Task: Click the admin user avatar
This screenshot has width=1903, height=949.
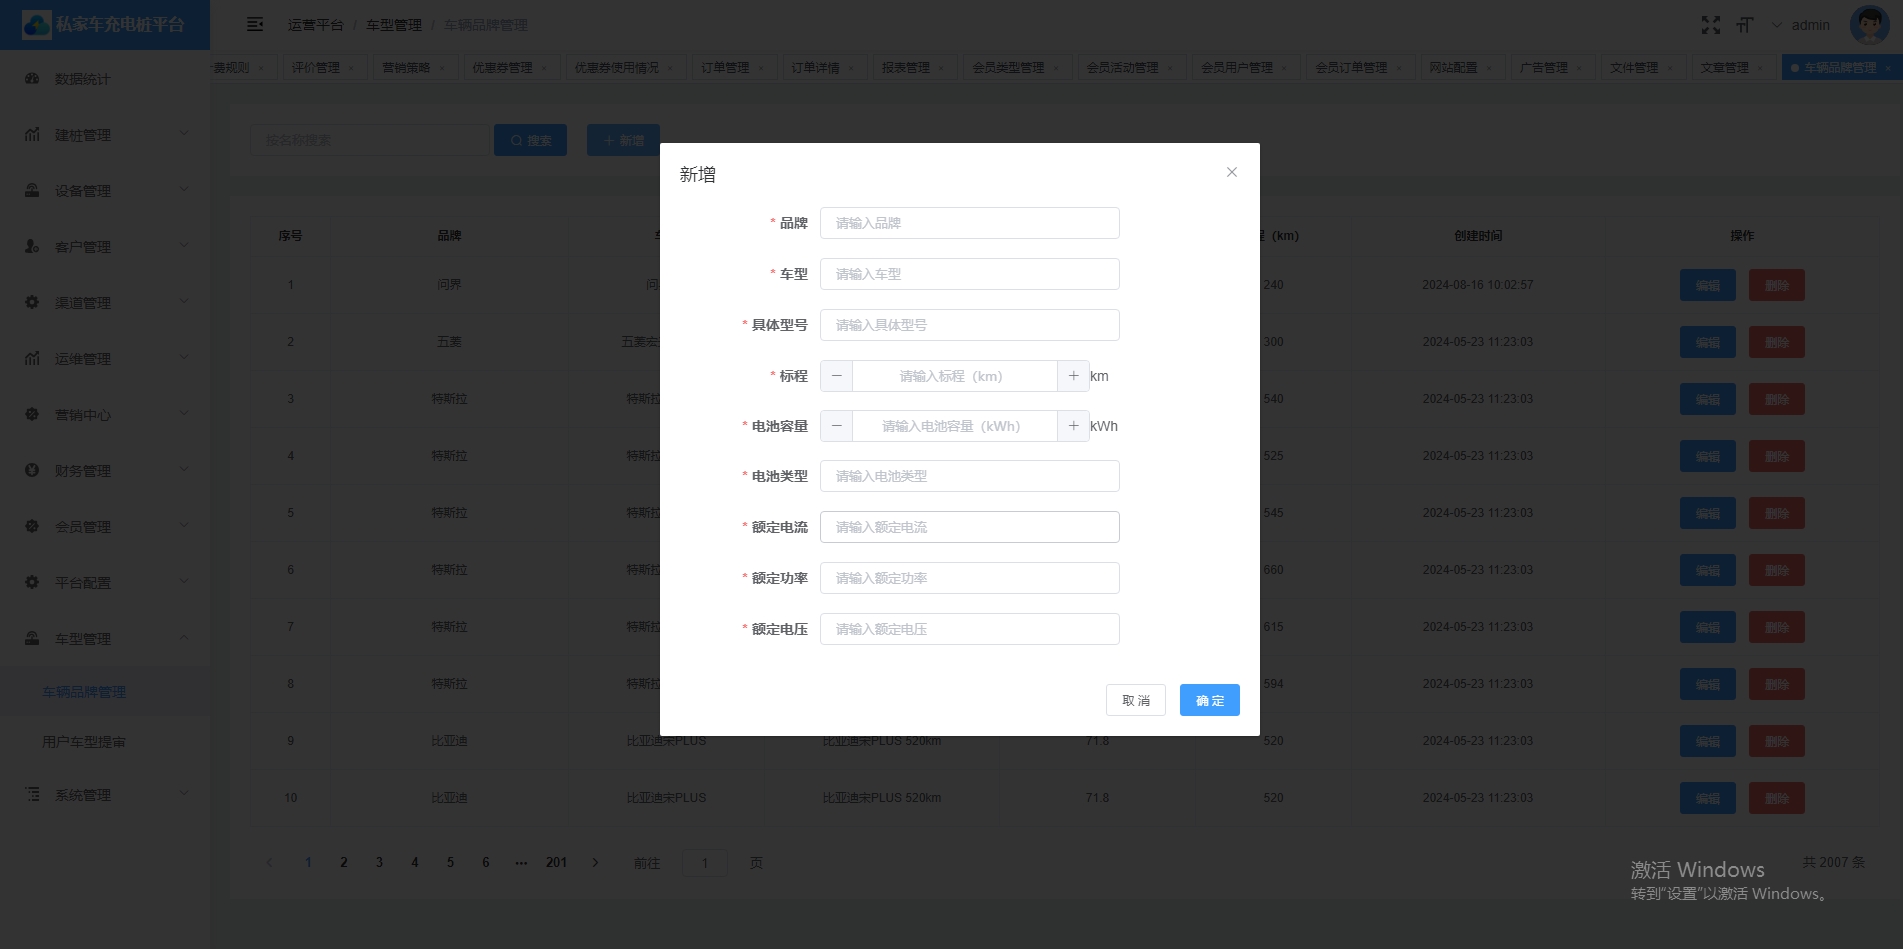Action: (1869, 25)
